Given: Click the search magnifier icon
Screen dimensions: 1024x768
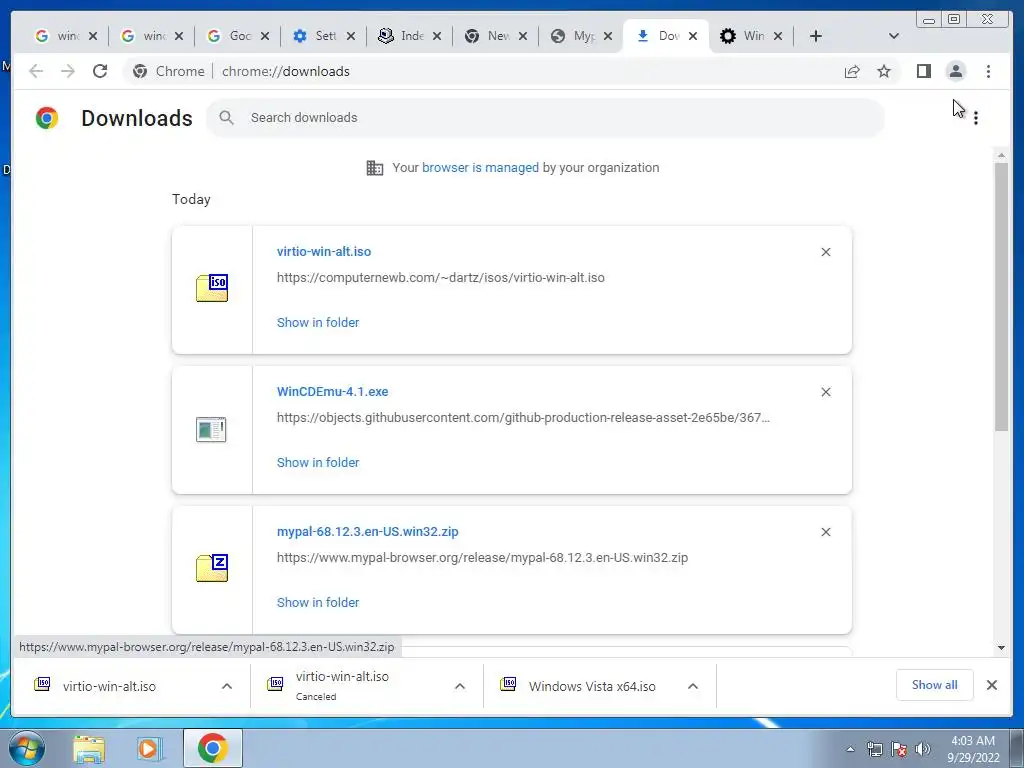Looking at the screenshot, I should pyautogui.click(x=227, y=118).
